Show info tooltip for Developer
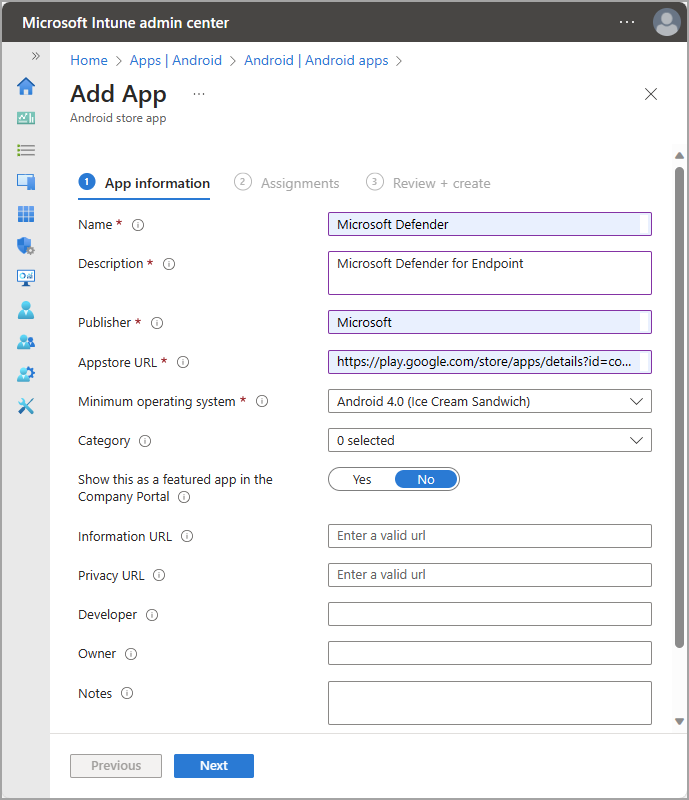689x800 pixels. point(152,615)
